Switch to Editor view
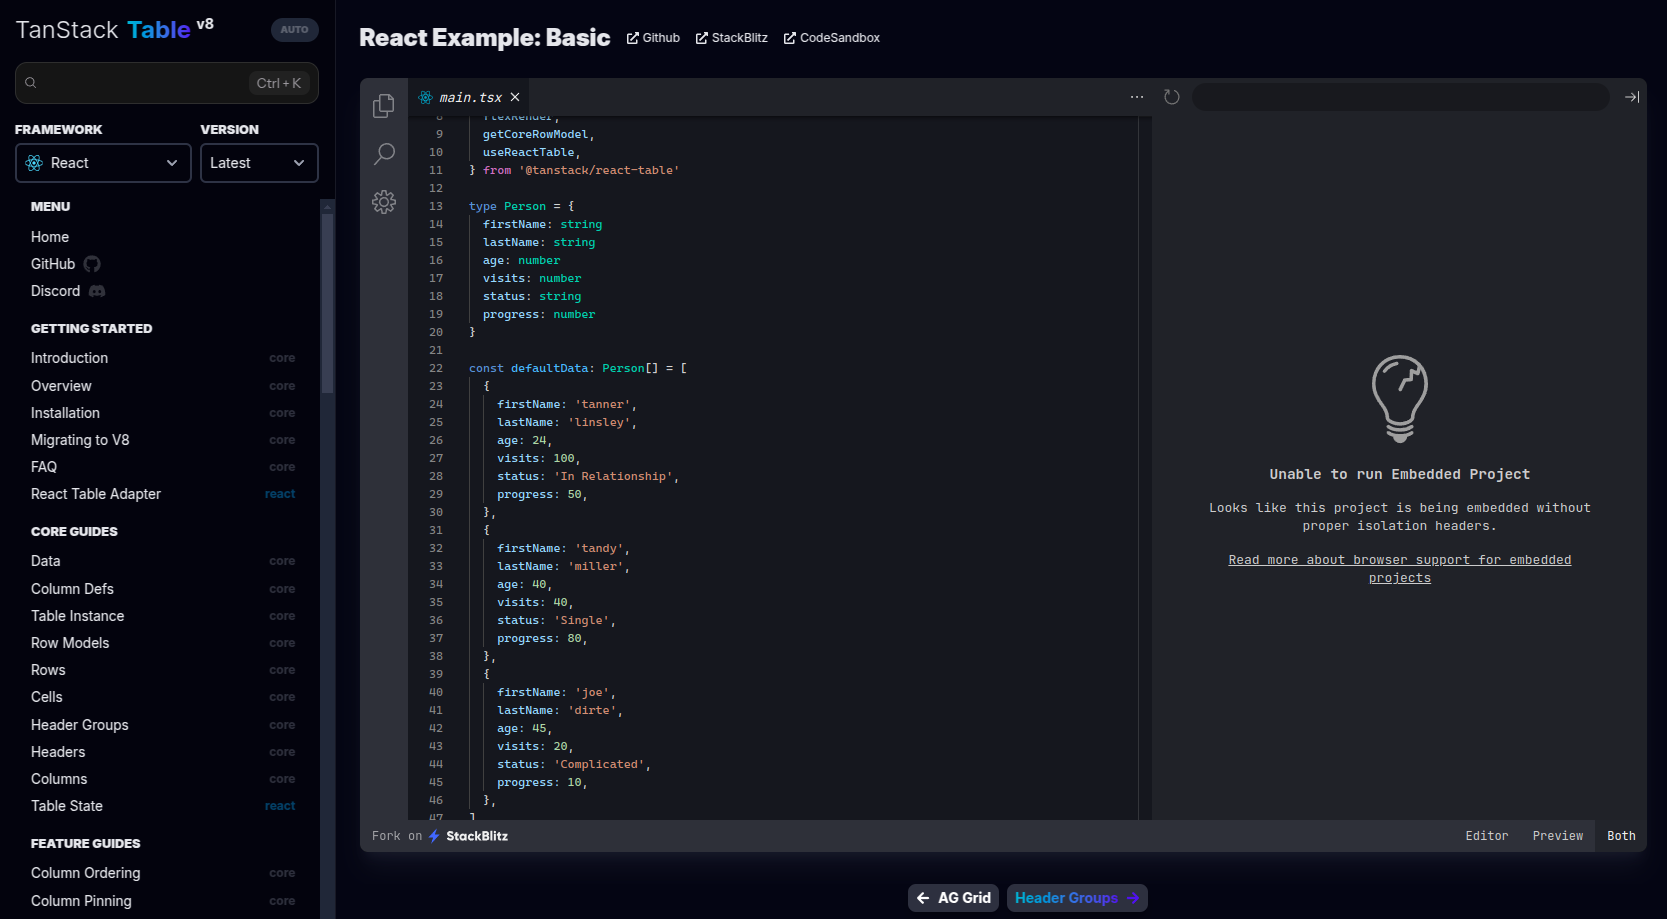1667x919 pixels. [1487, 836]
